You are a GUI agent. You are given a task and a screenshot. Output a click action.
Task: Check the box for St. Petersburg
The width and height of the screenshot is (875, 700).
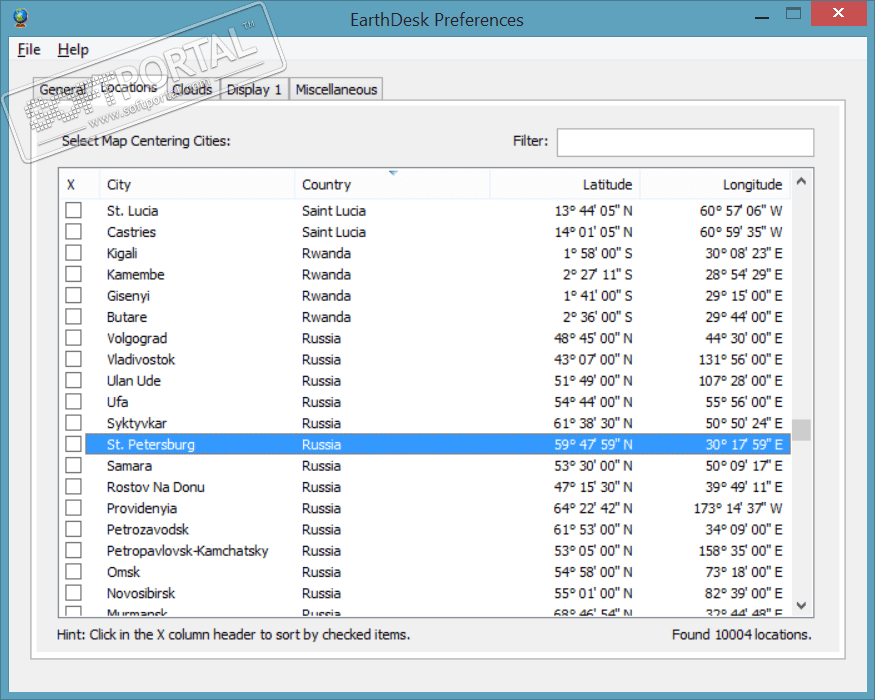pos(73,444)
